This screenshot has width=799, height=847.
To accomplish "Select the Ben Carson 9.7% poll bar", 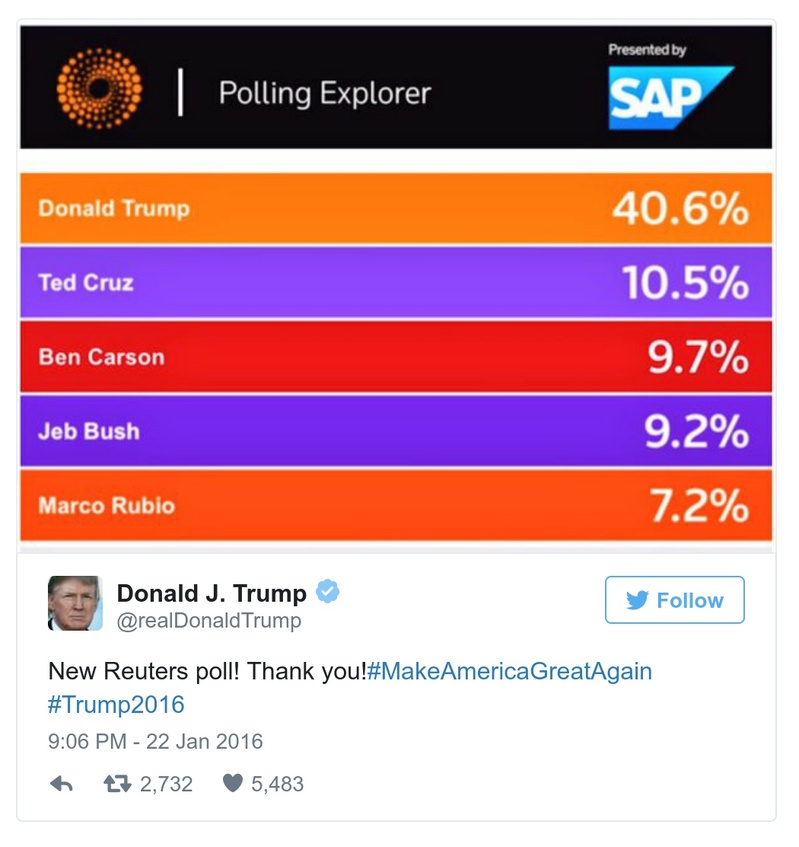I will [x=400, y=357].
